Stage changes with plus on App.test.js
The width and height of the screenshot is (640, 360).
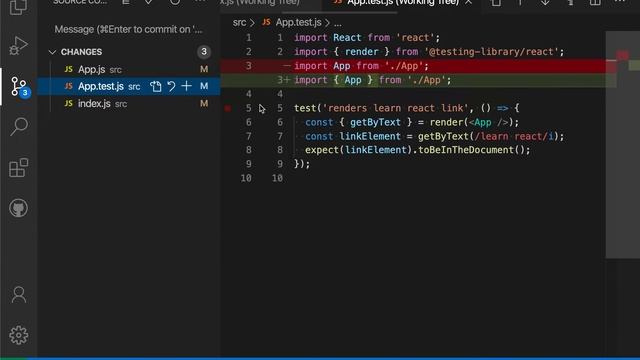pos(187,86)
